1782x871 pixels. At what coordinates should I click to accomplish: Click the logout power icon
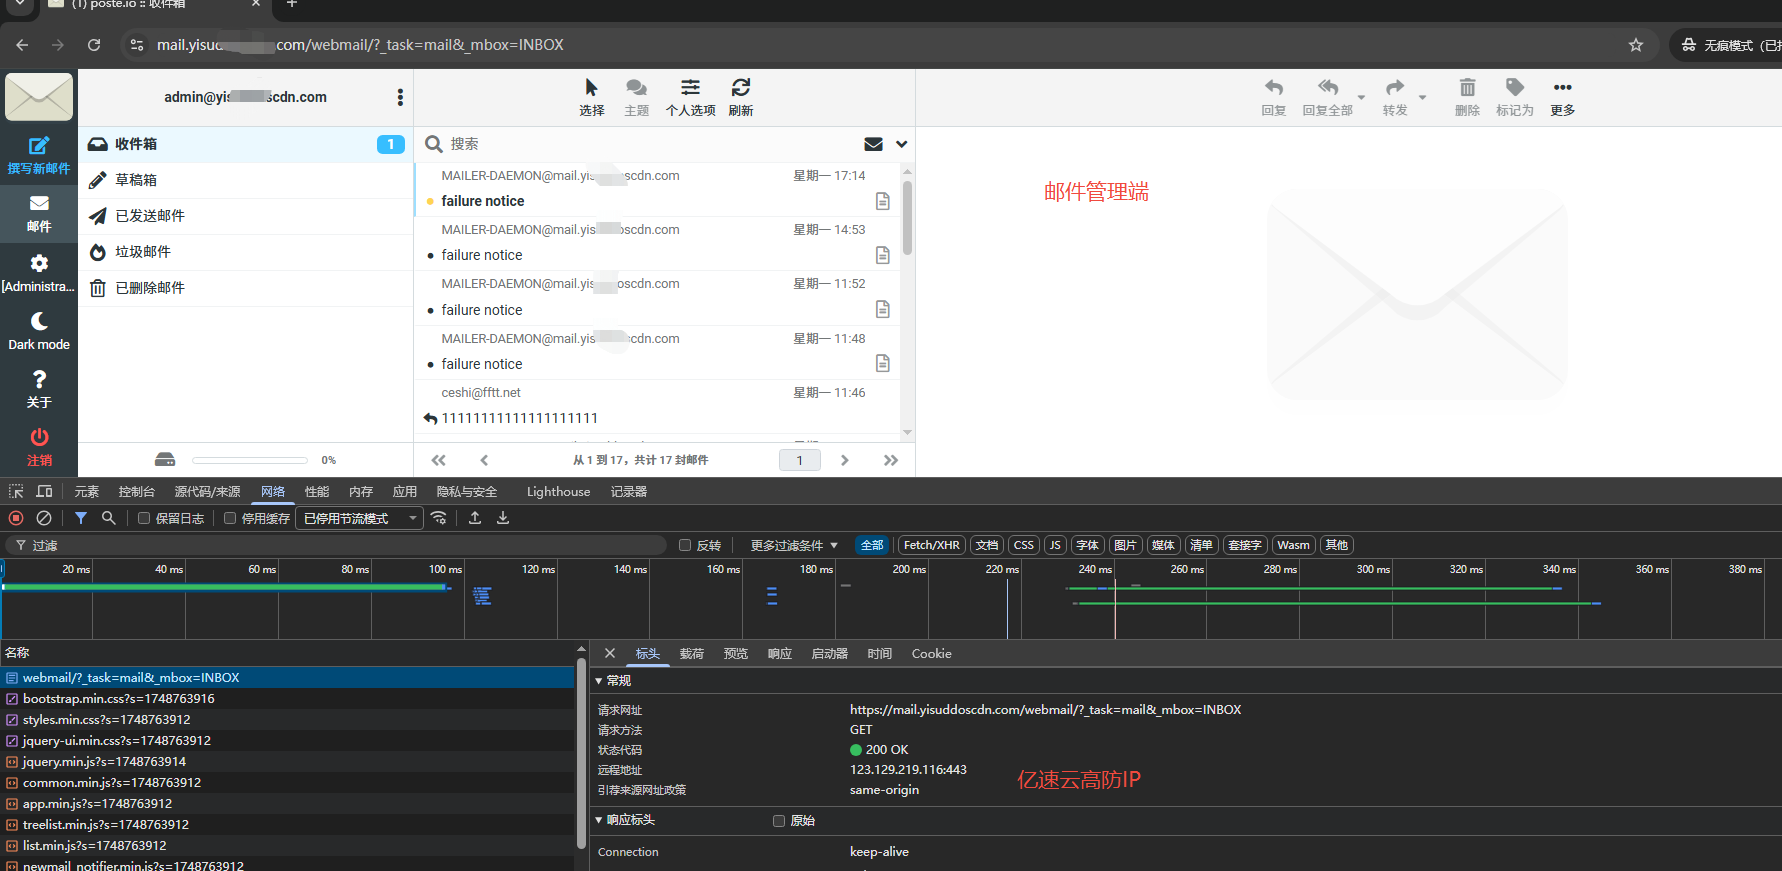pyautogui.click(x=39, y=438)
